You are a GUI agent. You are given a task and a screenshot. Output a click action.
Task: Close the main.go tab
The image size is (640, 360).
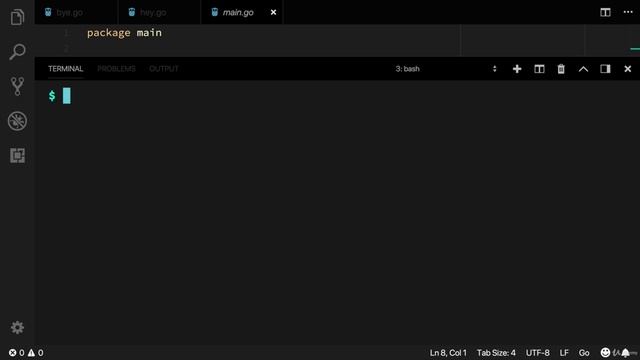pyautogui.click(x=273, y=12)
